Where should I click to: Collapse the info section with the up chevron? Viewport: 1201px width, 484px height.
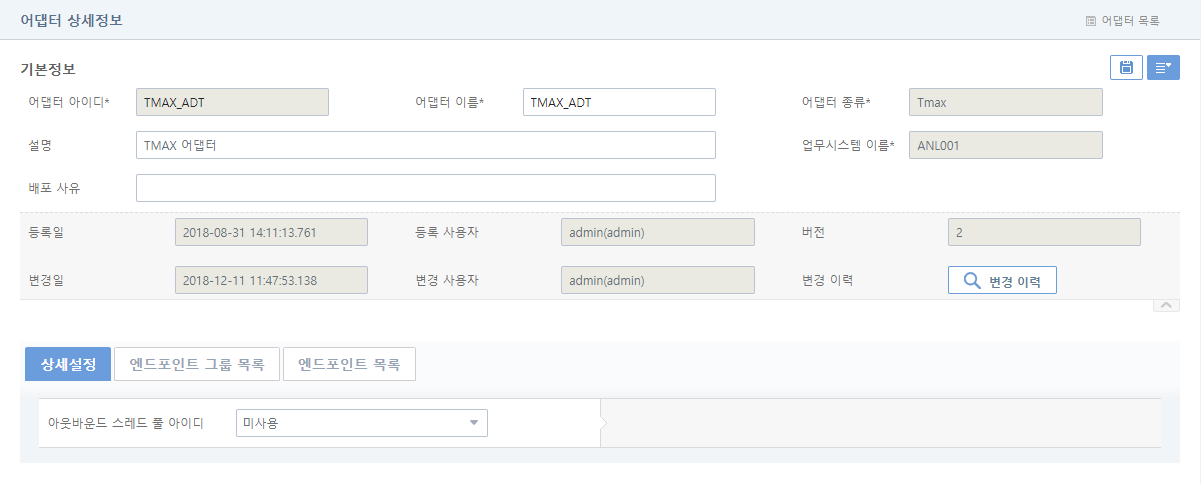(1166, 305)
